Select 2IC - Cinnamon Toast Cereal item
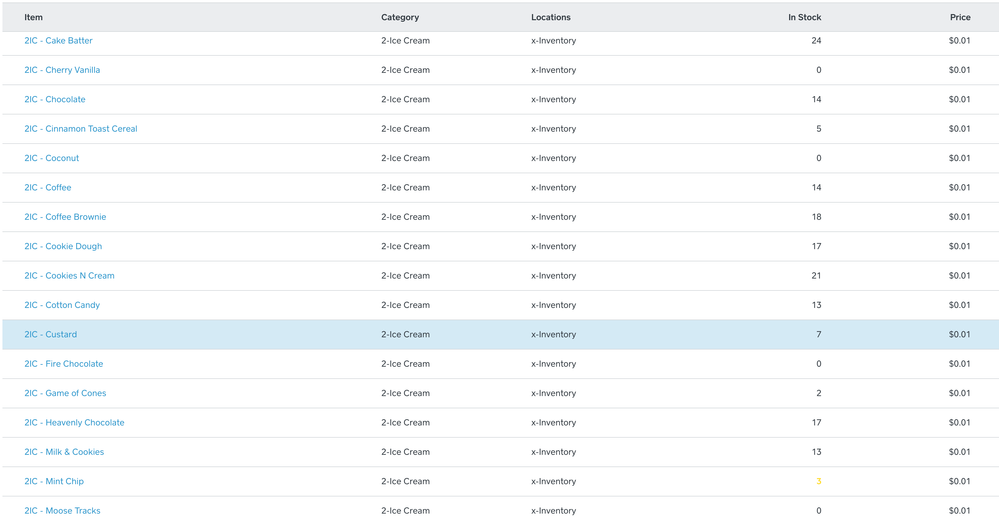This screenshot has height=524, width=999. [x=81, y=129]
